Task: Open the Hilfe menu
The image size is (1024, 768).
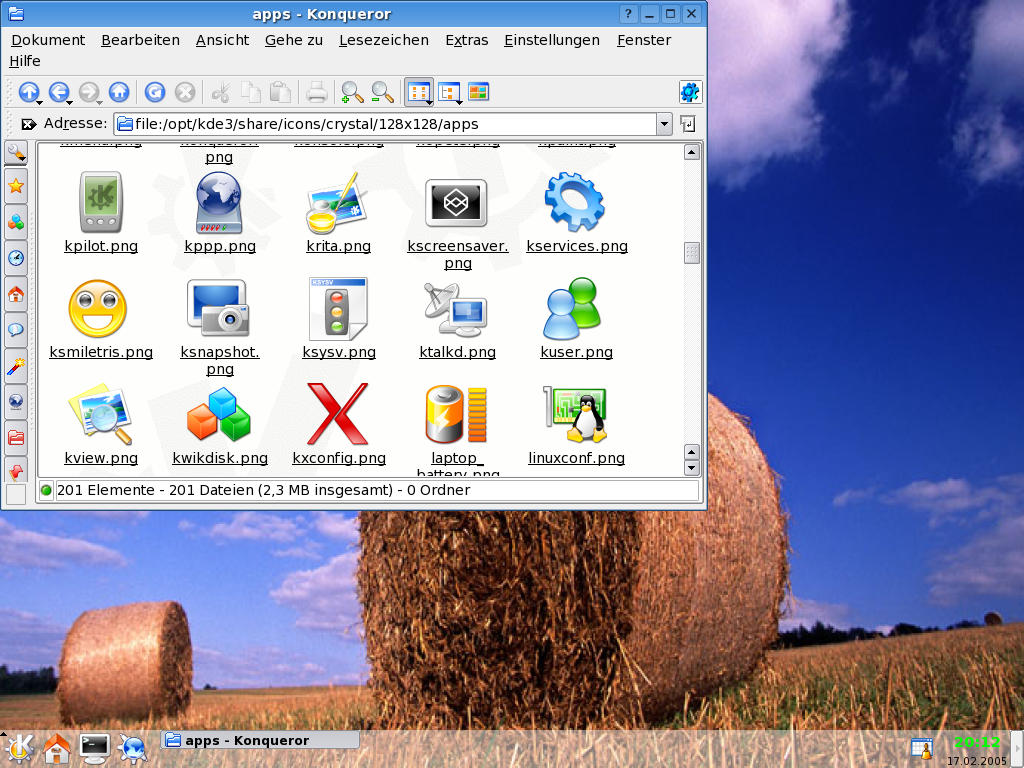Action: [25, 61]
